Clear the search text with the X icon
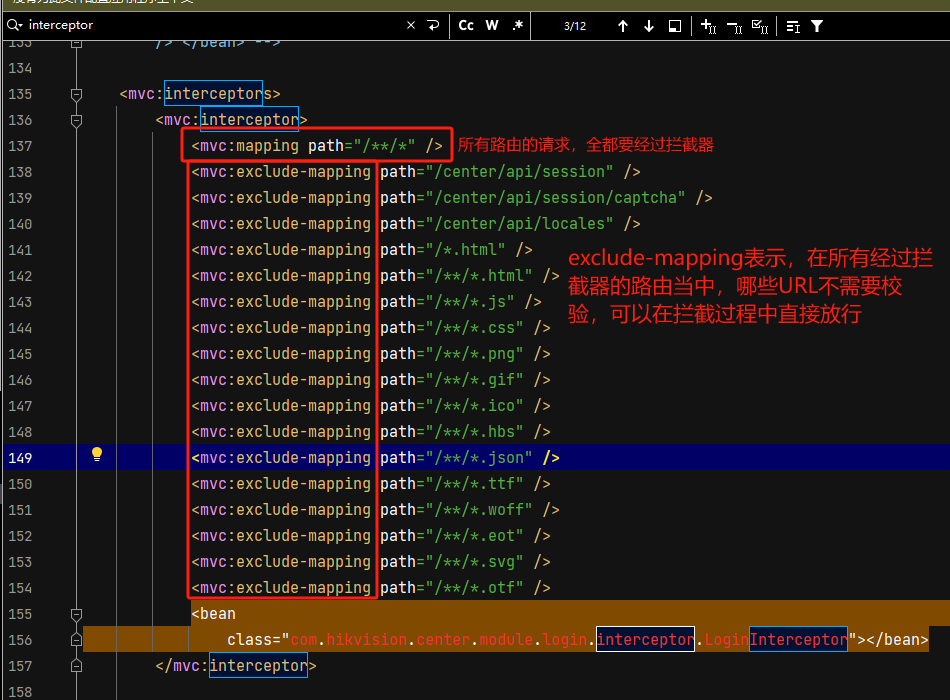 coord(411,25)
